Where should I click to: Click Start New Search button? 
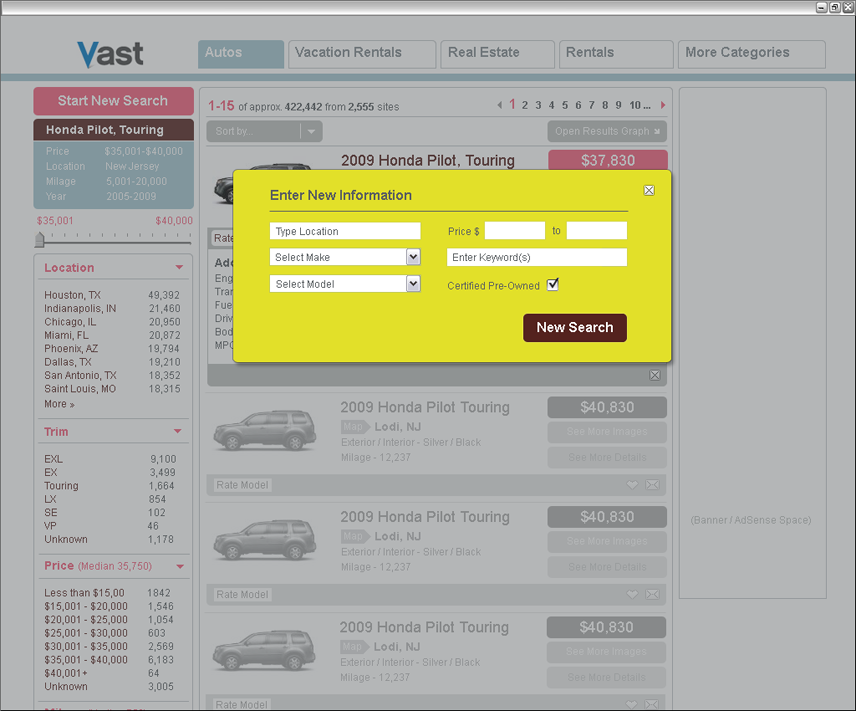114,101
